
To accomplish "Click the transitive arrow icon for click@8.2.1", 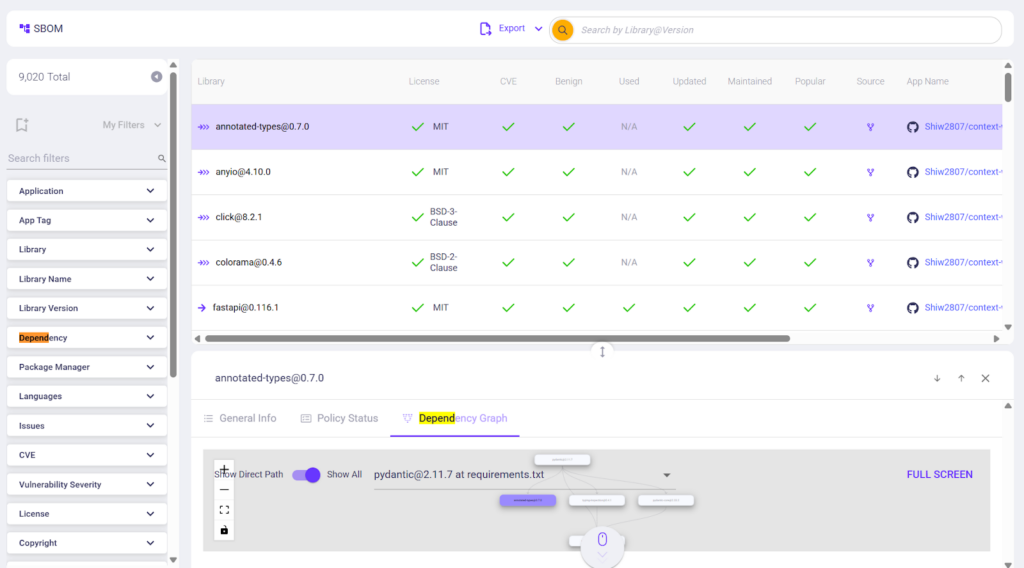I will pyautogui.click(x=204, y=217).
